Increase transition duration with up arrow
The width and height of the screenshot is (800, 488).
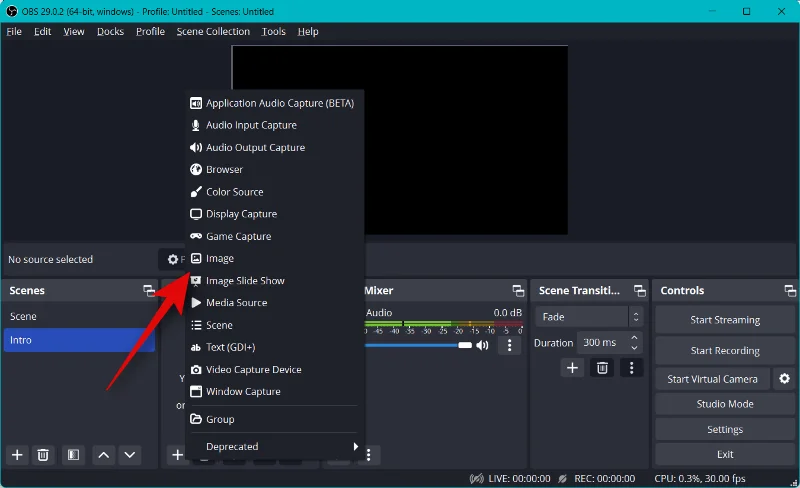(x=634, y=338)
